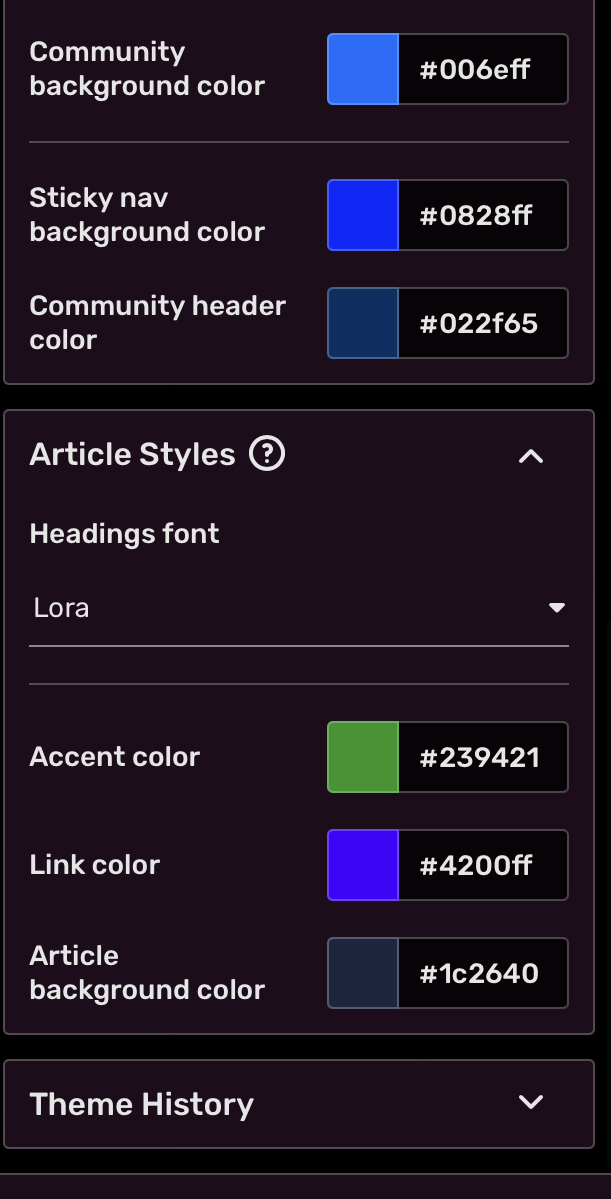The height and width of the screenshot is (1199, 611).
Task: Collapse the Article Styles section
Action: pos(530,456)
